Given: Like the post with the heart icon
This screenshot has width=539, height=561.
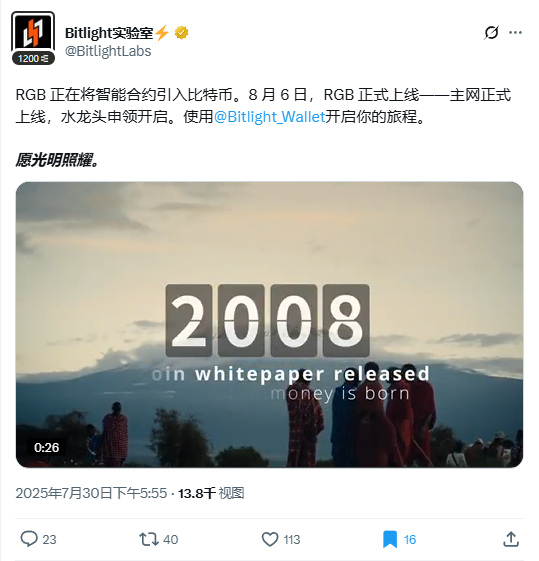Looking at the screenshot, I should tap(270, 540).
